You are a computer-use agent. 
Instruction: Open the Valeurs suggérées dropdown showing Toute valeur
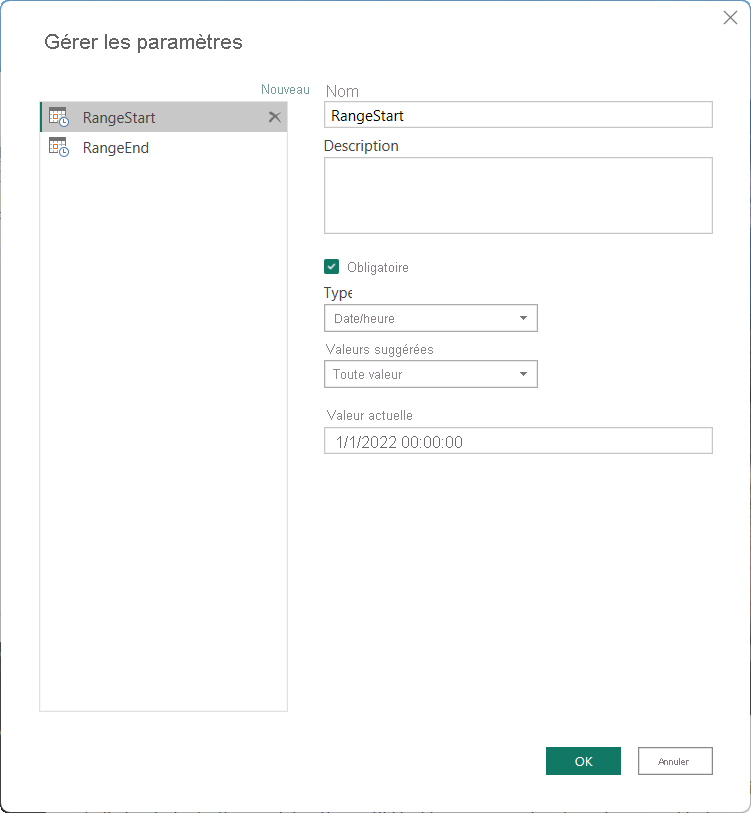tap(430, 374)
